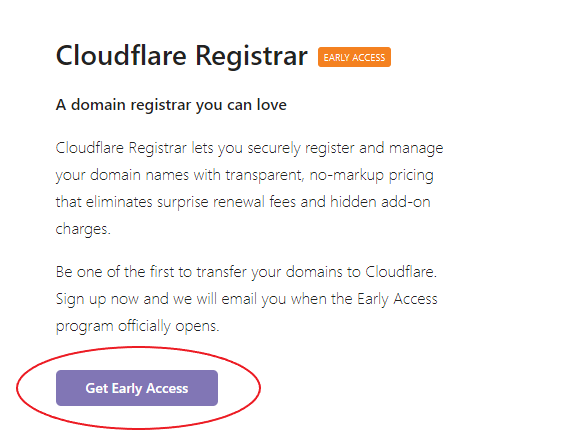
Task: Click the word 'charges.' ending the first paragraph
Action: coord(83,229)
